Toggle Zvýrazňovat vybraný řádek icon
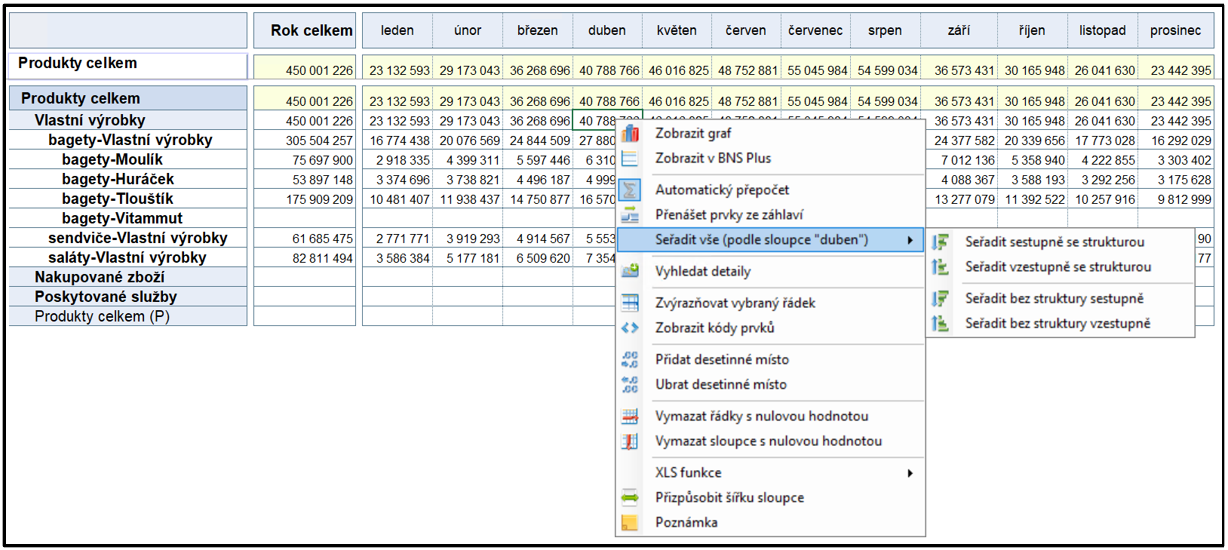 point(630,303)
